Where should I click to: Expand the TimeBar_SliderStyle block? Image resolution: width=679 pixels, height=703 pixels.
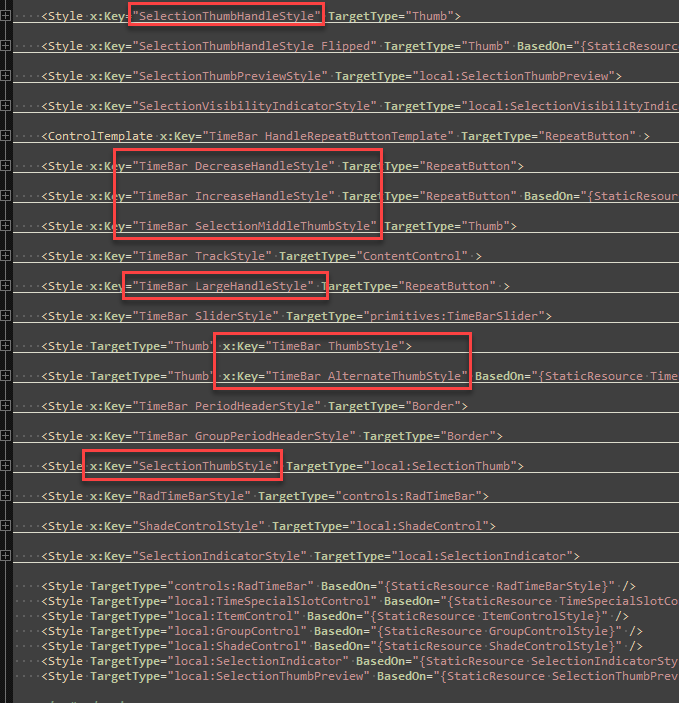[x=5, y=316]
